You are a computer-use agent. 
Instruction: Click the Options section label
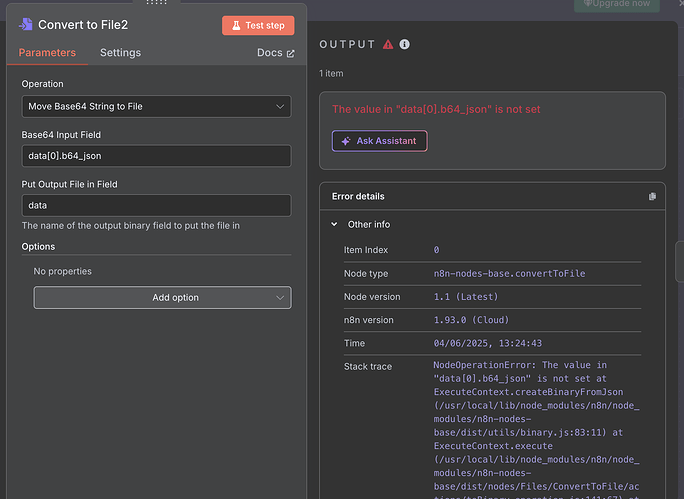coord(38,246)
